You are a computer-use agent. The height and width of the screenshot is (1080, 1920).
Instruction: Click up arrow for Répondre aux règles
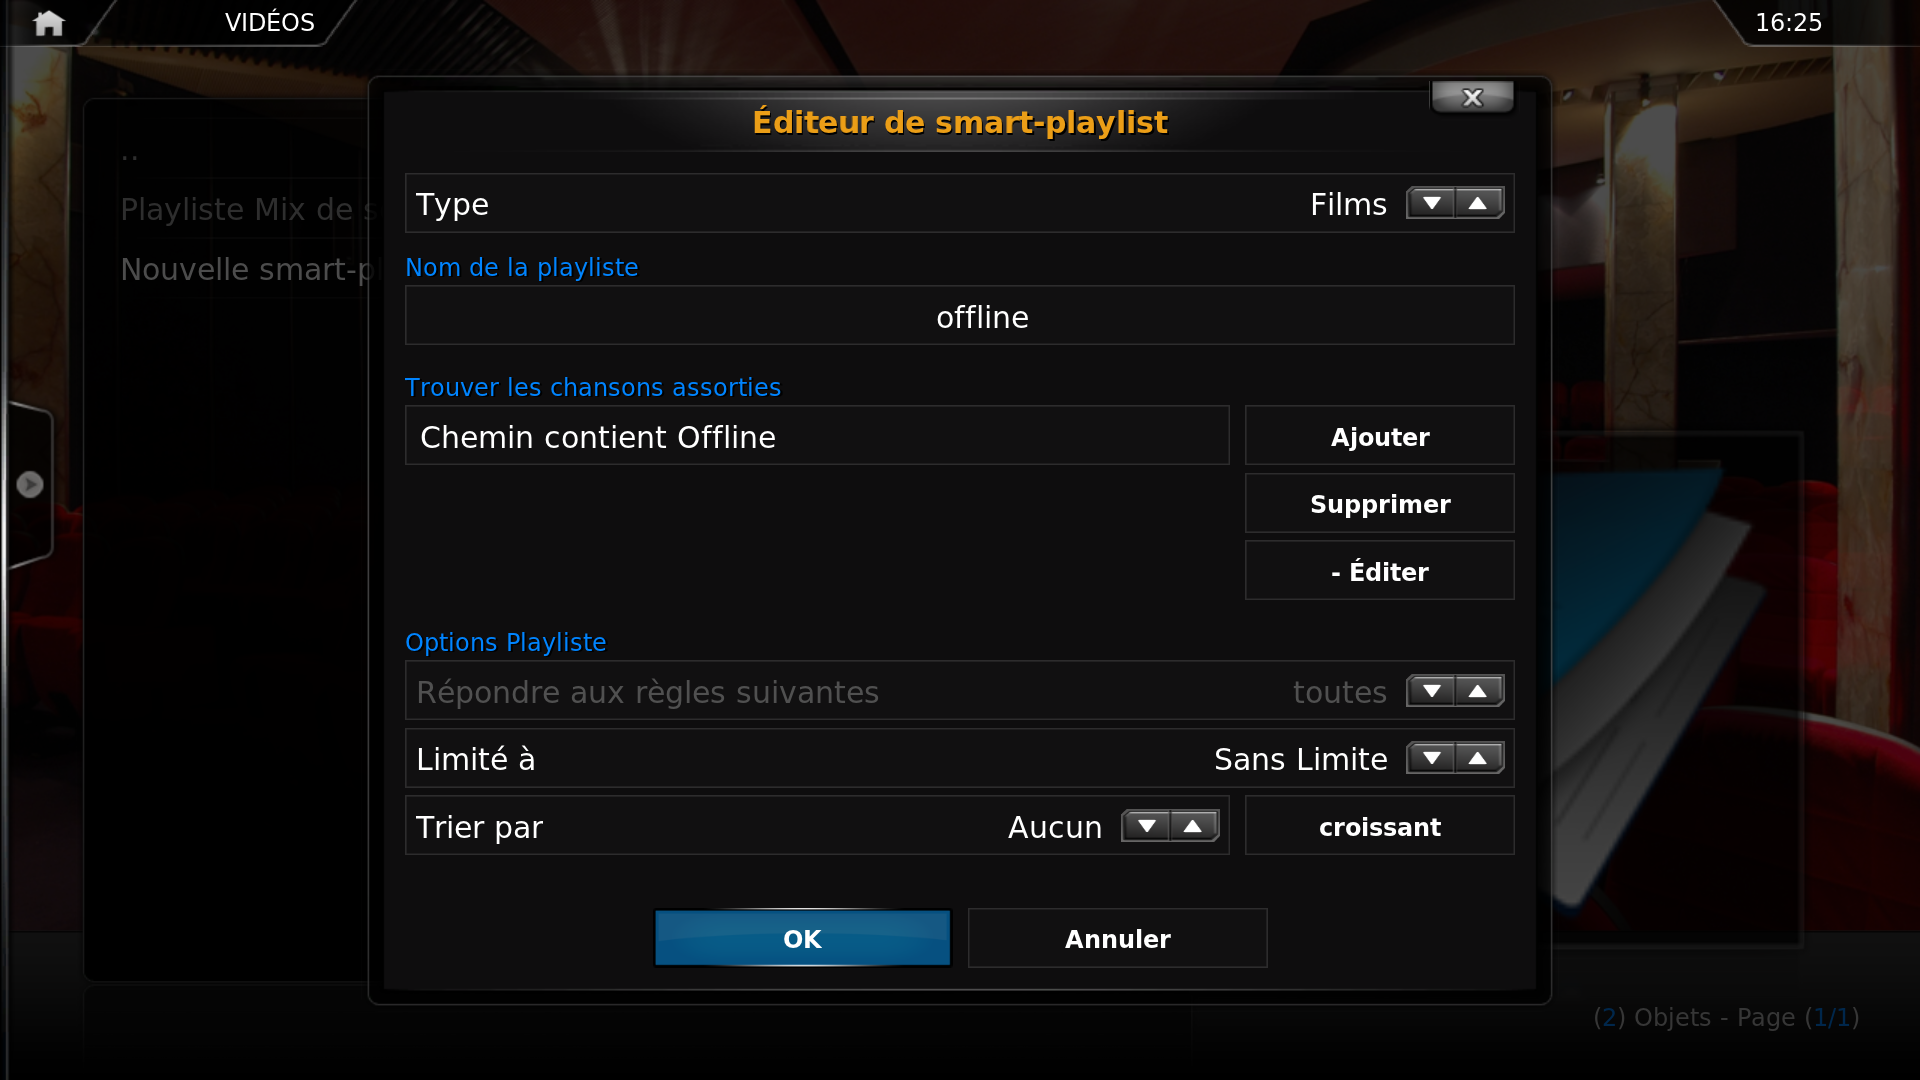pos(1478,691)
